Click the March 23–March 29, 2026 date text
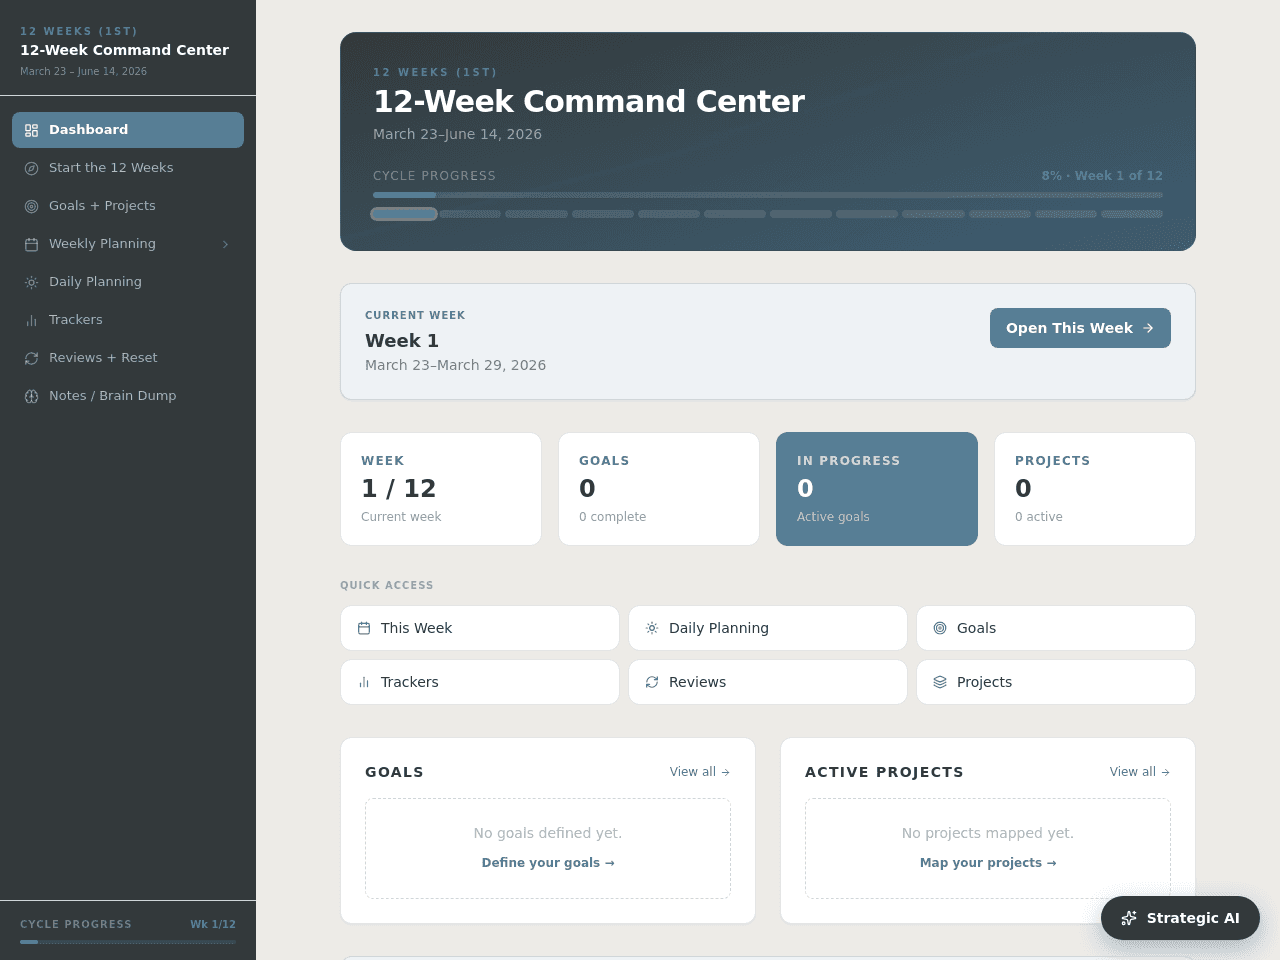1280x960 pixels. click(455, 365)
